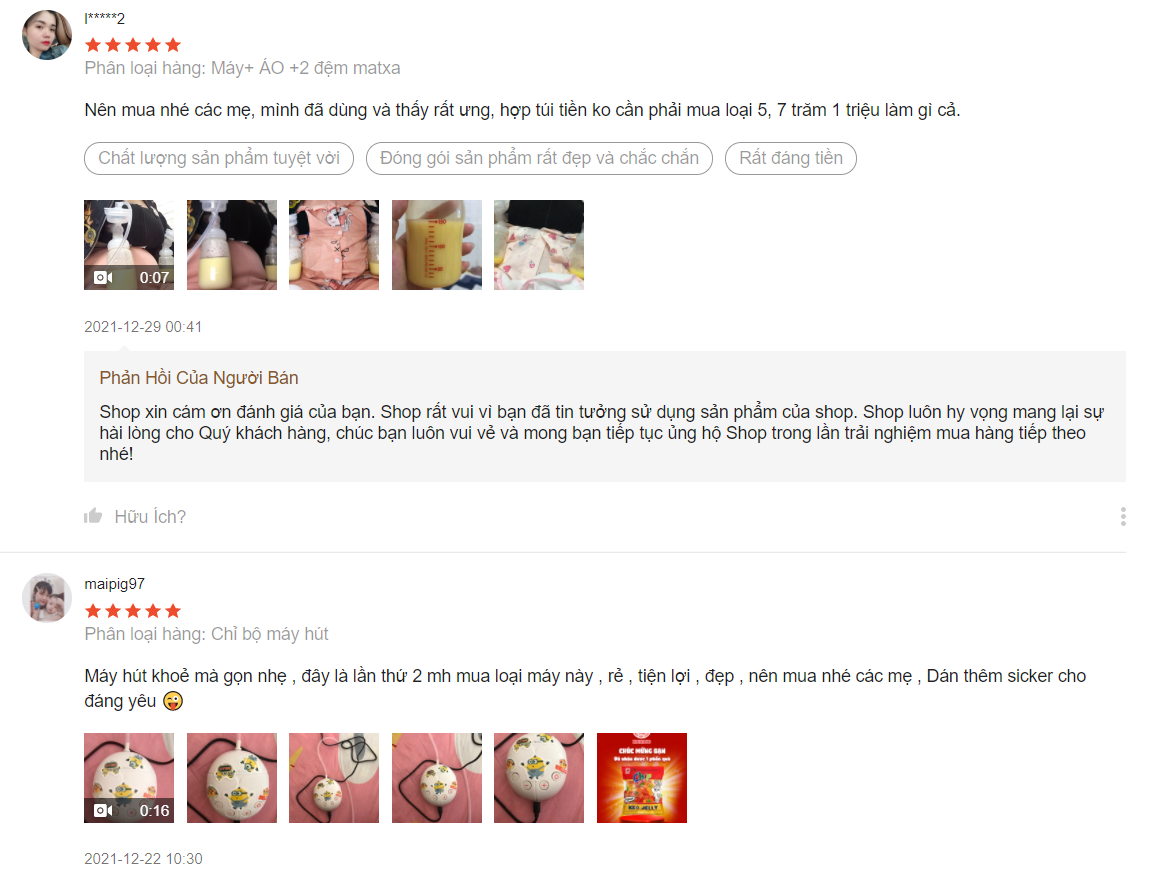Open username l*****2 link
1156x876 pixels.
tap(105, 18)
